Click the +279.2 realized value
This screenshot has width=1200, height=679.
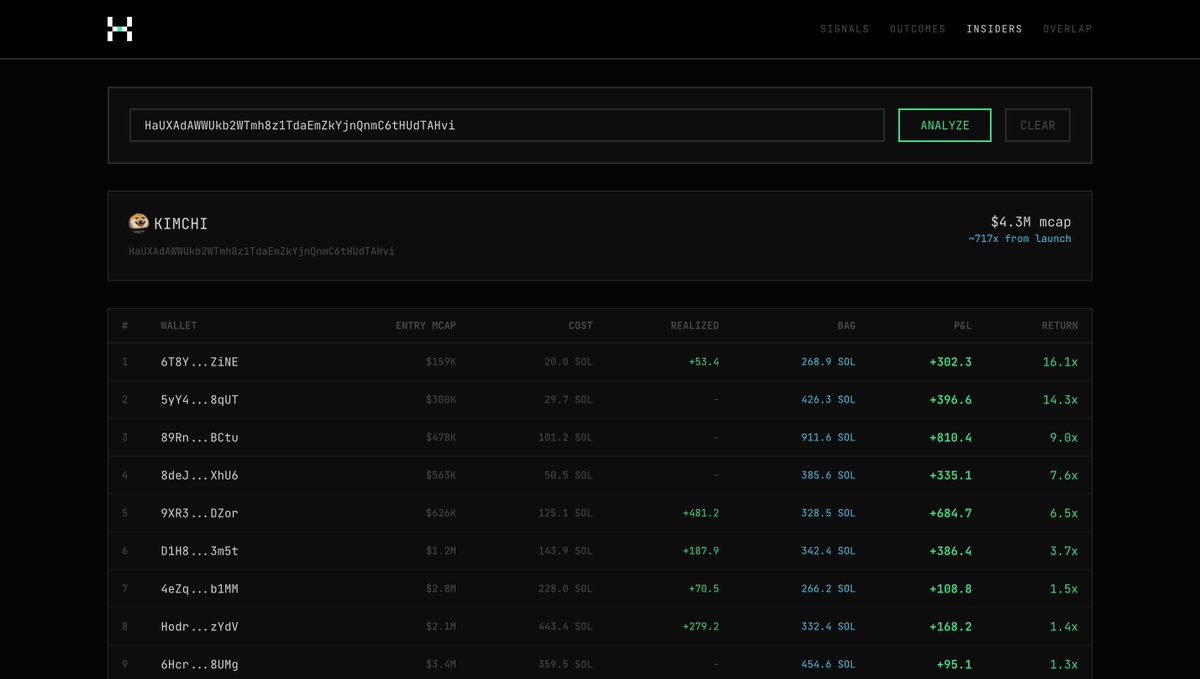point(701,627)
